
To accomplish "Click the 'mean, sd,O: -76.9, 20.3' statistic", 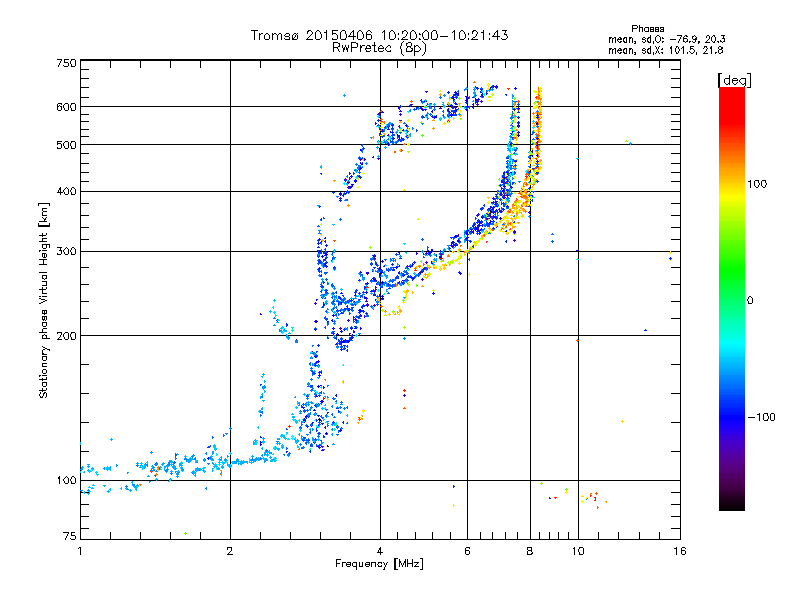I will pyautogui.click(x=666, y=39).
